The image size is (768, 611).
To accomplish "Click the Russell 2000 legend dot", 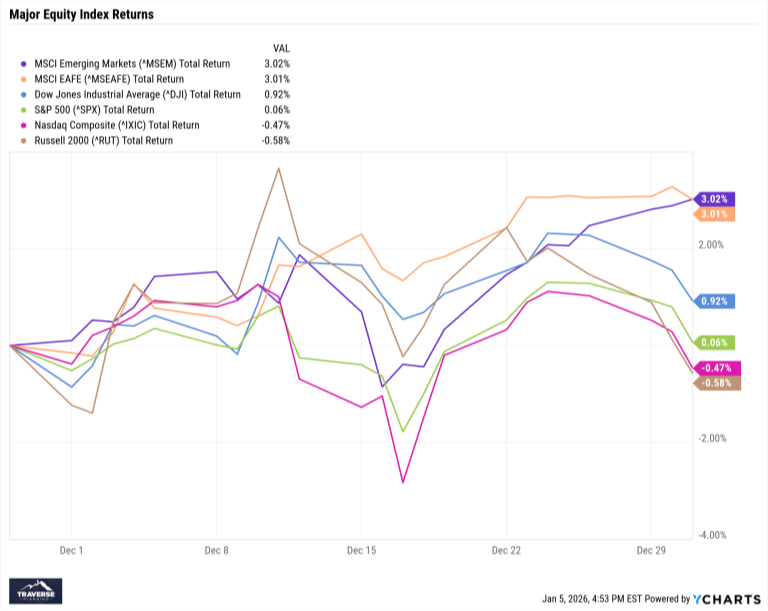I will pos(24,140).
